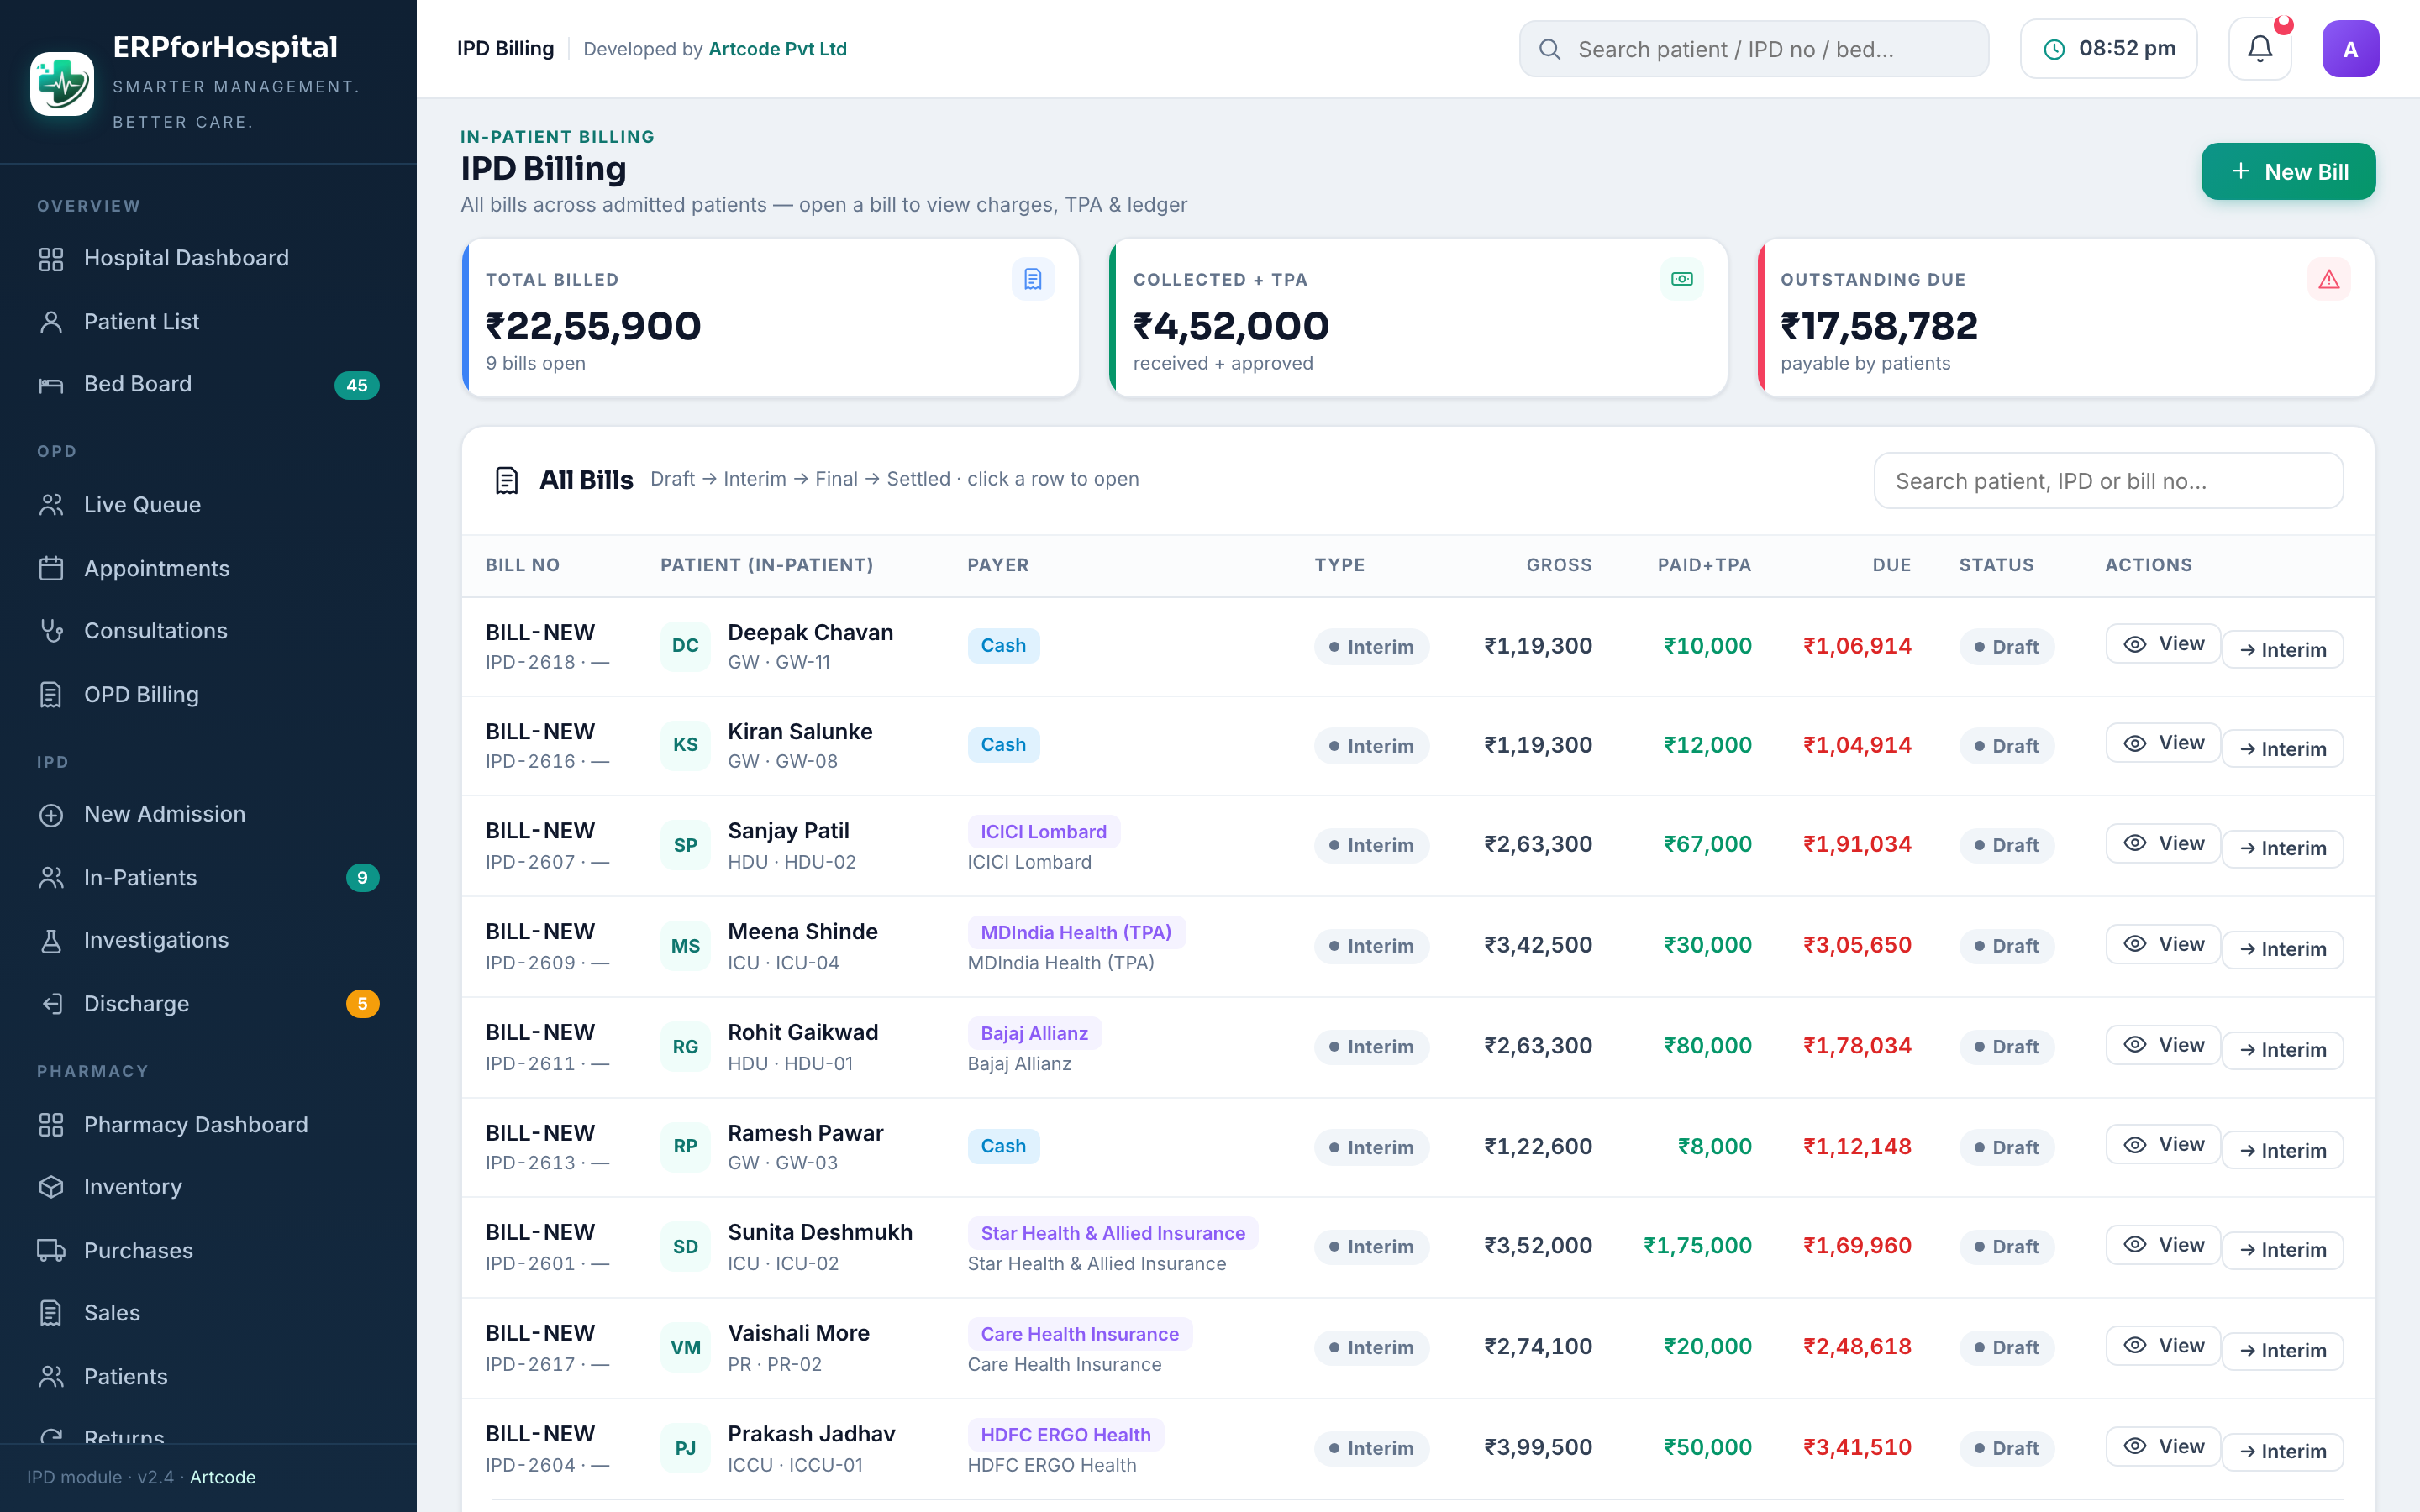2420x1512 pixels.
Task: Click Rohit Gaikwad's due amount ₹1,78,034
Action: [x=1857, y=1046]
